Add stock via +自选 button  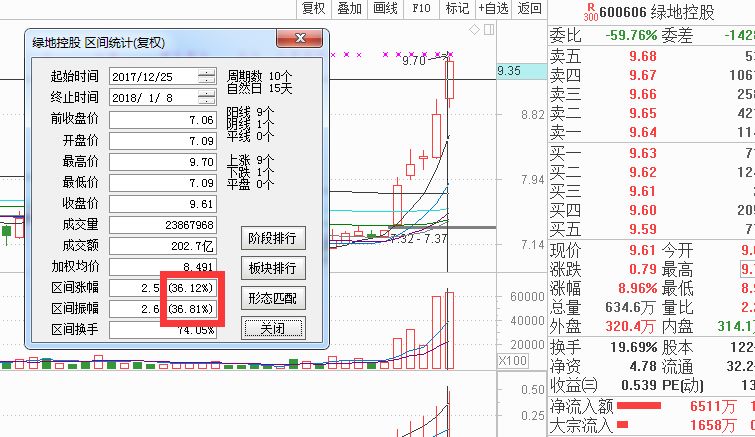pyautogui.click(x=493, y=8)
